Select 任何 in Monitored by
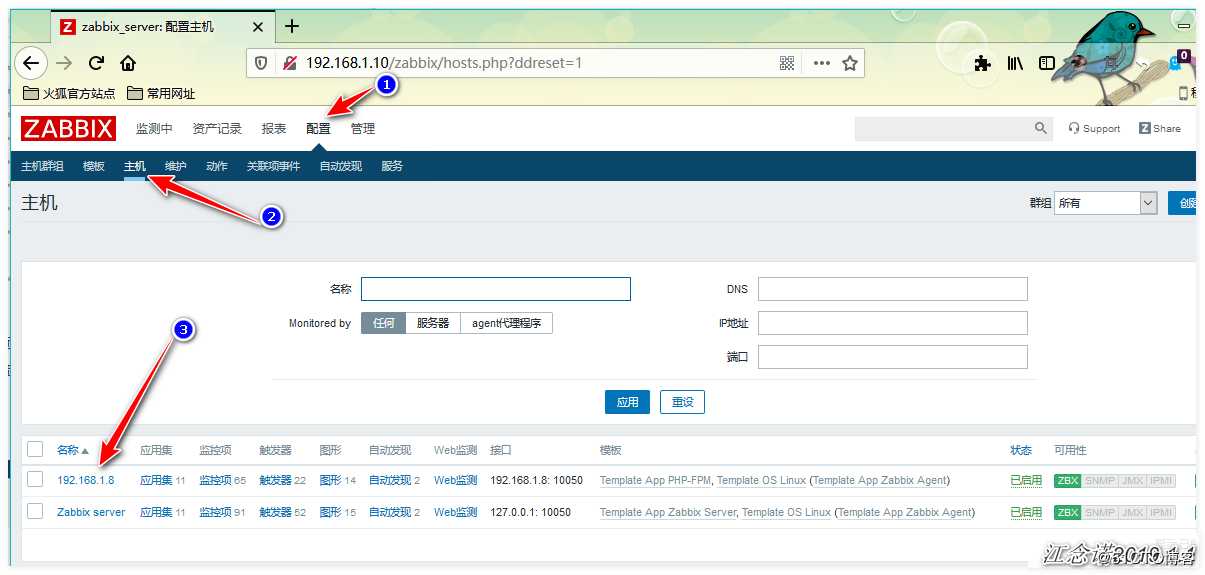The width and height of the screenshot is (1205, 575). tap(383, 323)
